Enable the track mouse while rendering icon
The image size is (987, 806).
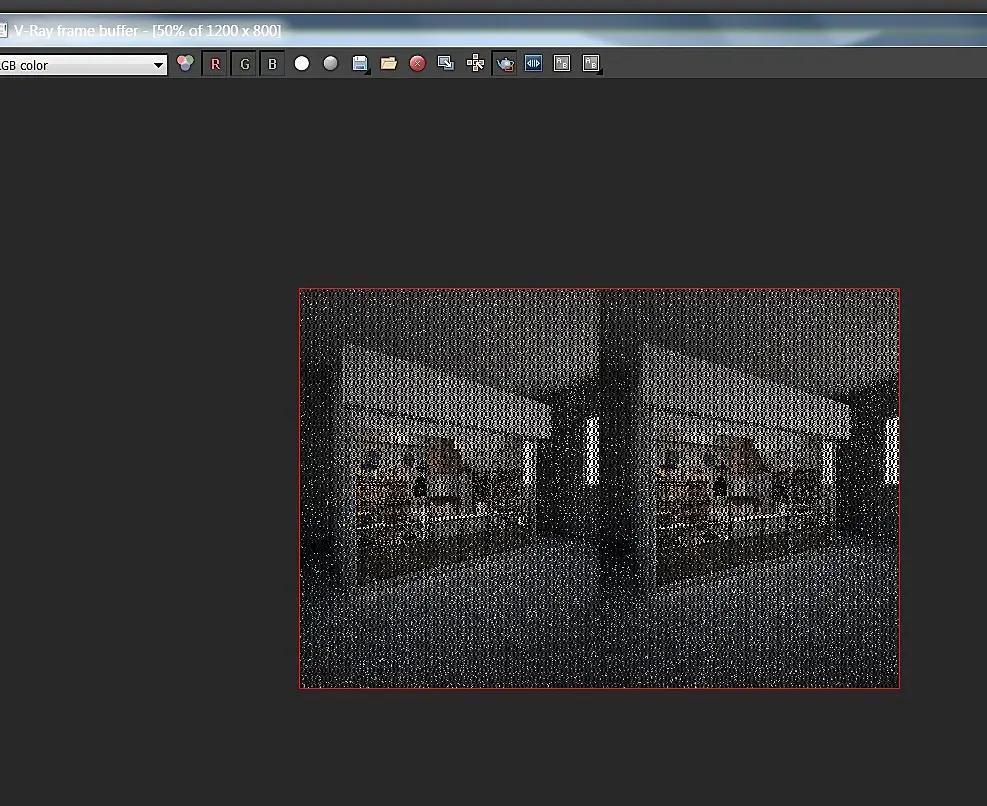pyautogui.click(x=476, y=64)
